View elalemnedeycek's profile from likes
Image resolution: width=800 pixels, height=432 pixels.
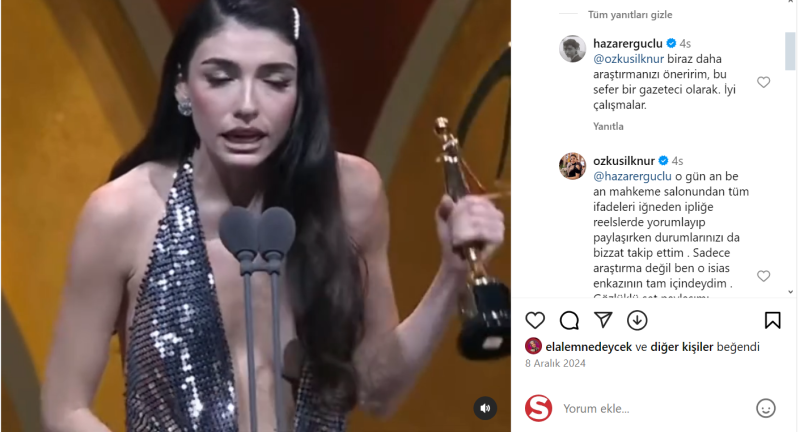(x=588, y=347)
